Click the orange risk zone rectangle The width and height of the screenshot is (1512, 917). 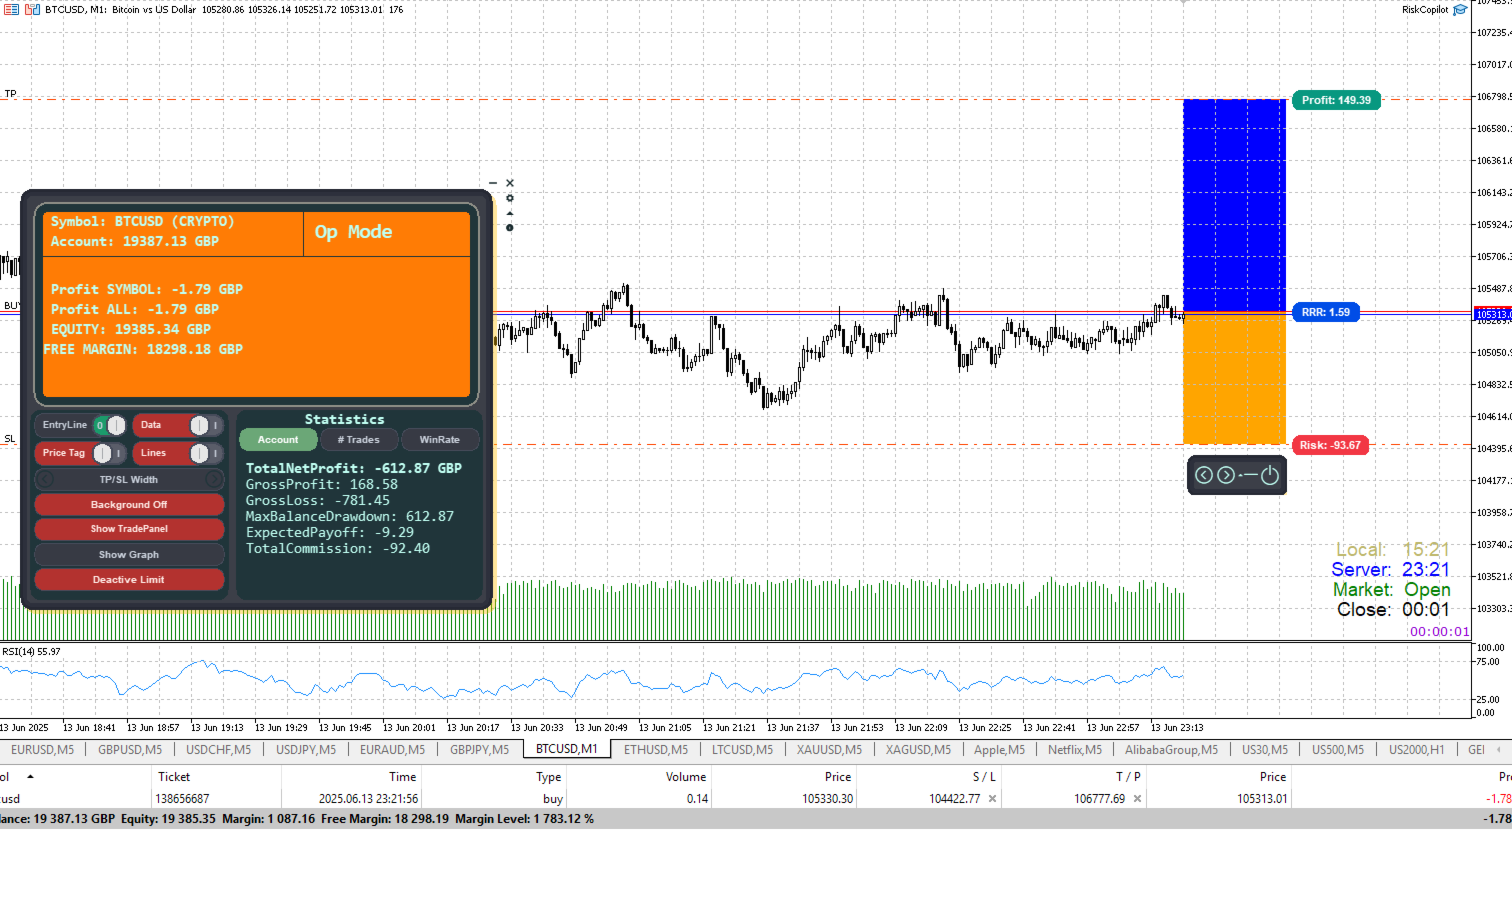coord(1234,379)
